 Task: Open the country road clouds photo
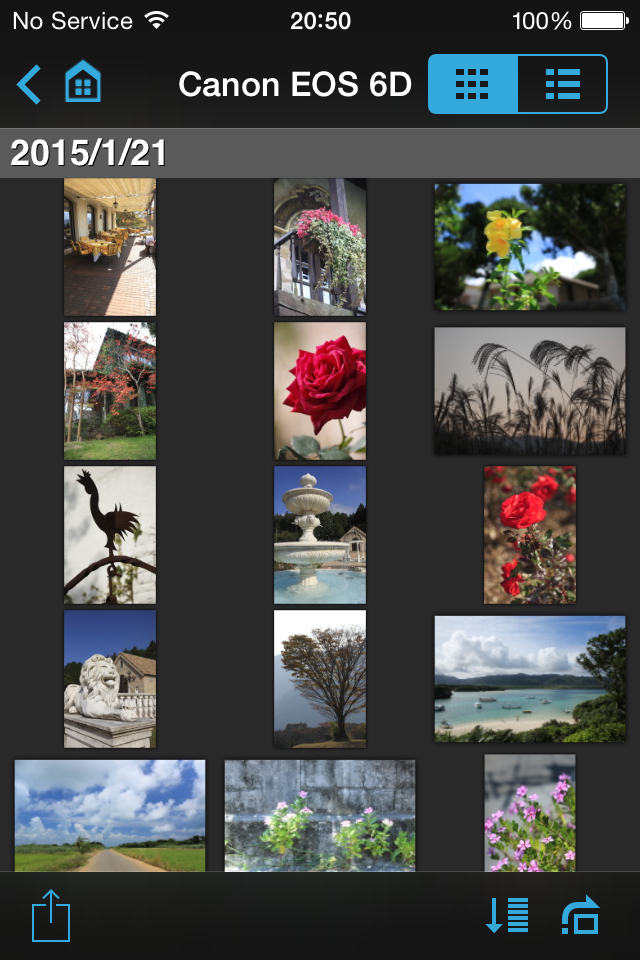click(110, 815)
